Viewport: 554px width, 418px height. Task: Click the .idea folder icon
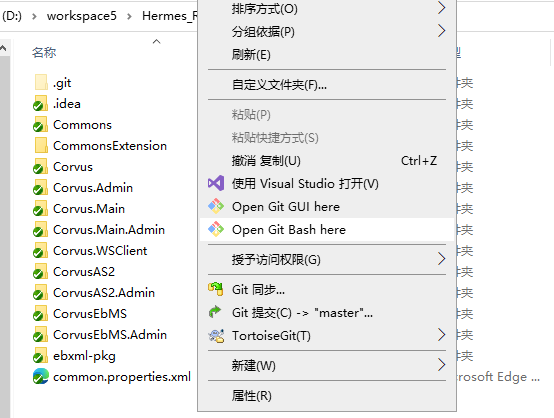[41, 104]
